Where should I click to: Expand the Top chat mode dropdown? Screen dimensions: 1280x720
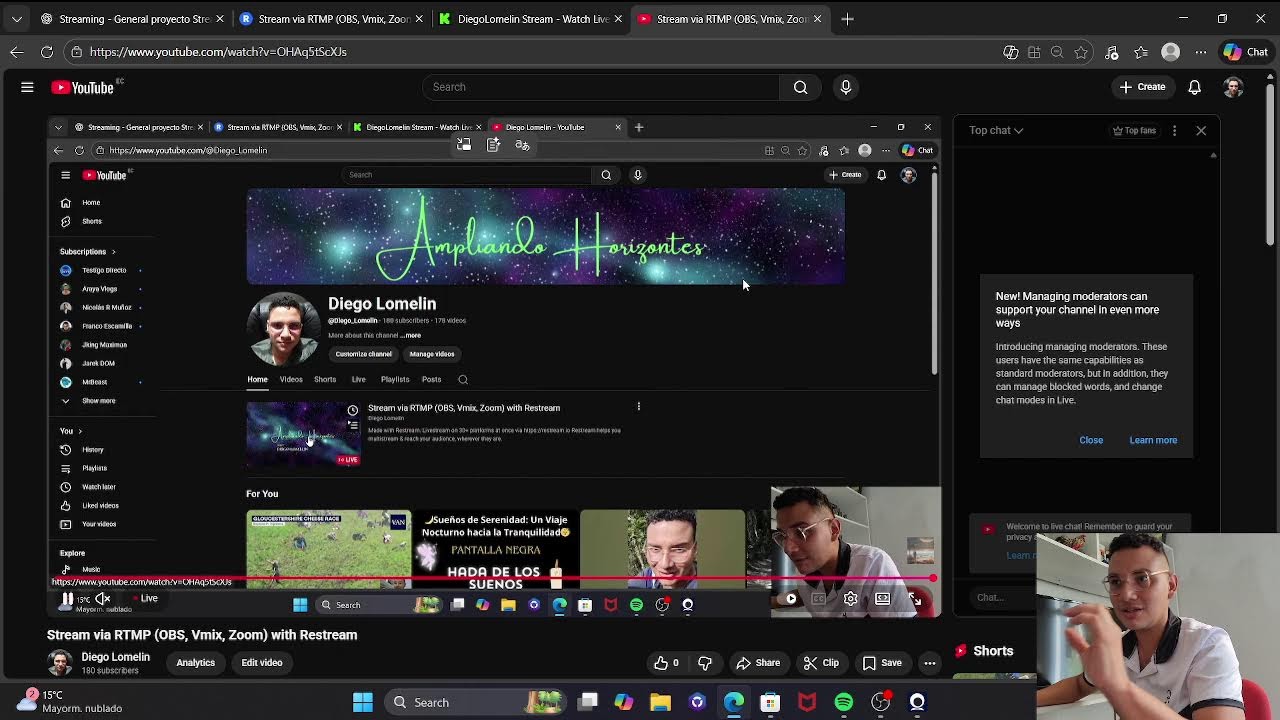(995, 130)
